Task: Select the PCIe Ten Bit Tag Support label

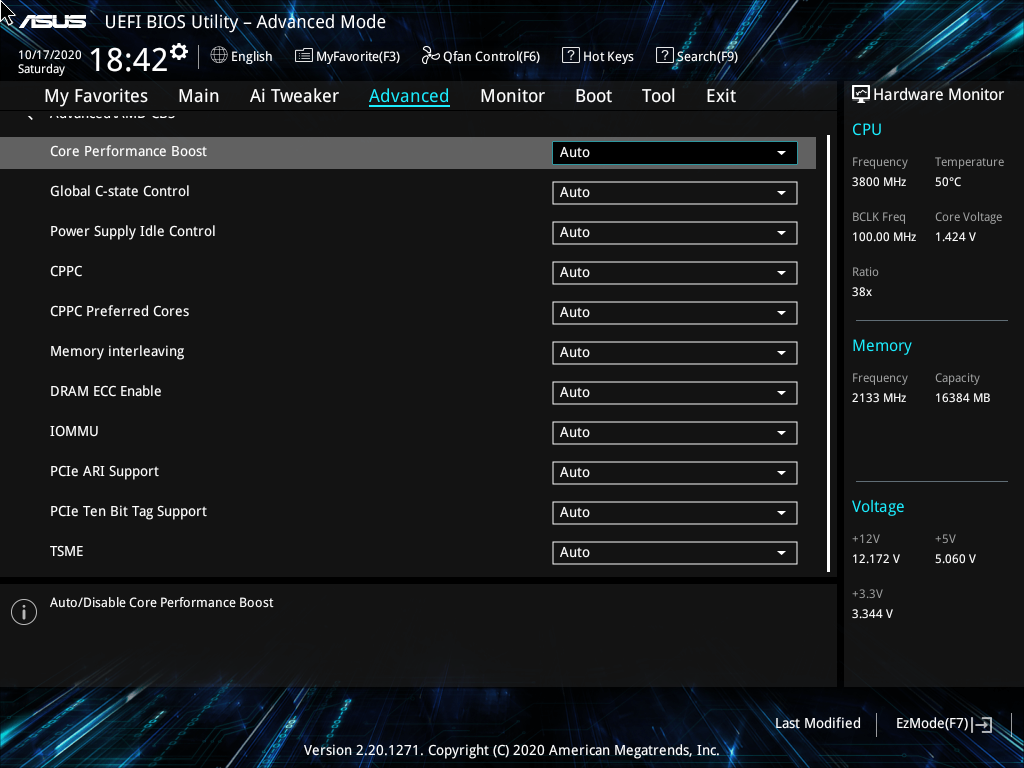Action: (129, 511)
